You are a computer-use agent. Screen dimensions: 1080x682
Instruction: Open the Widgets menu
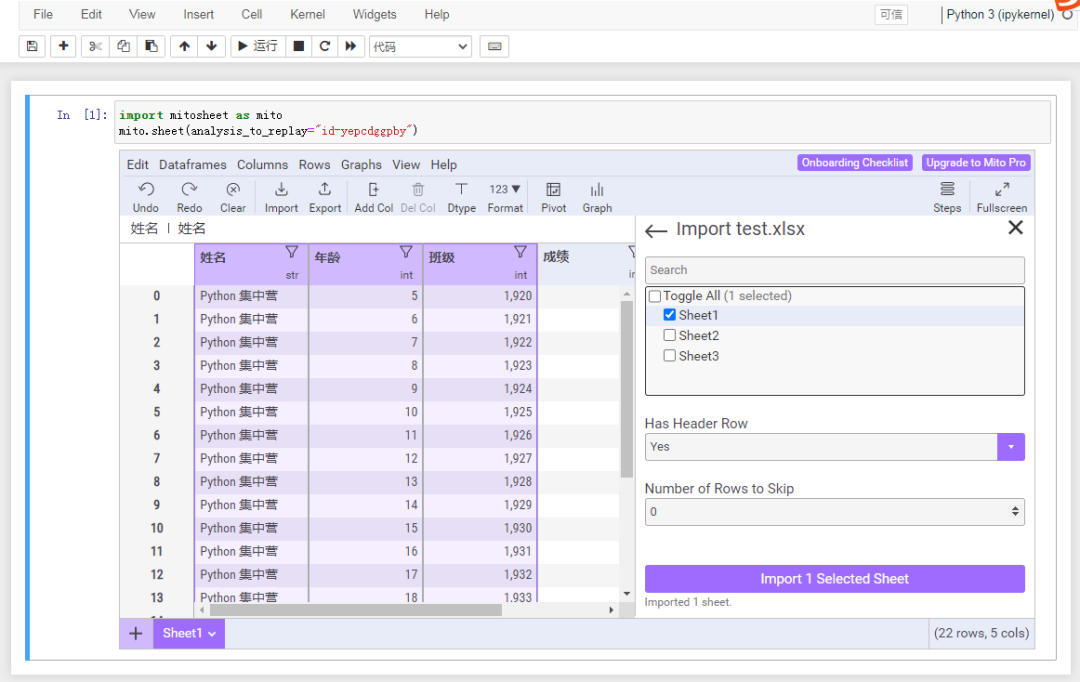coord(375,14)
